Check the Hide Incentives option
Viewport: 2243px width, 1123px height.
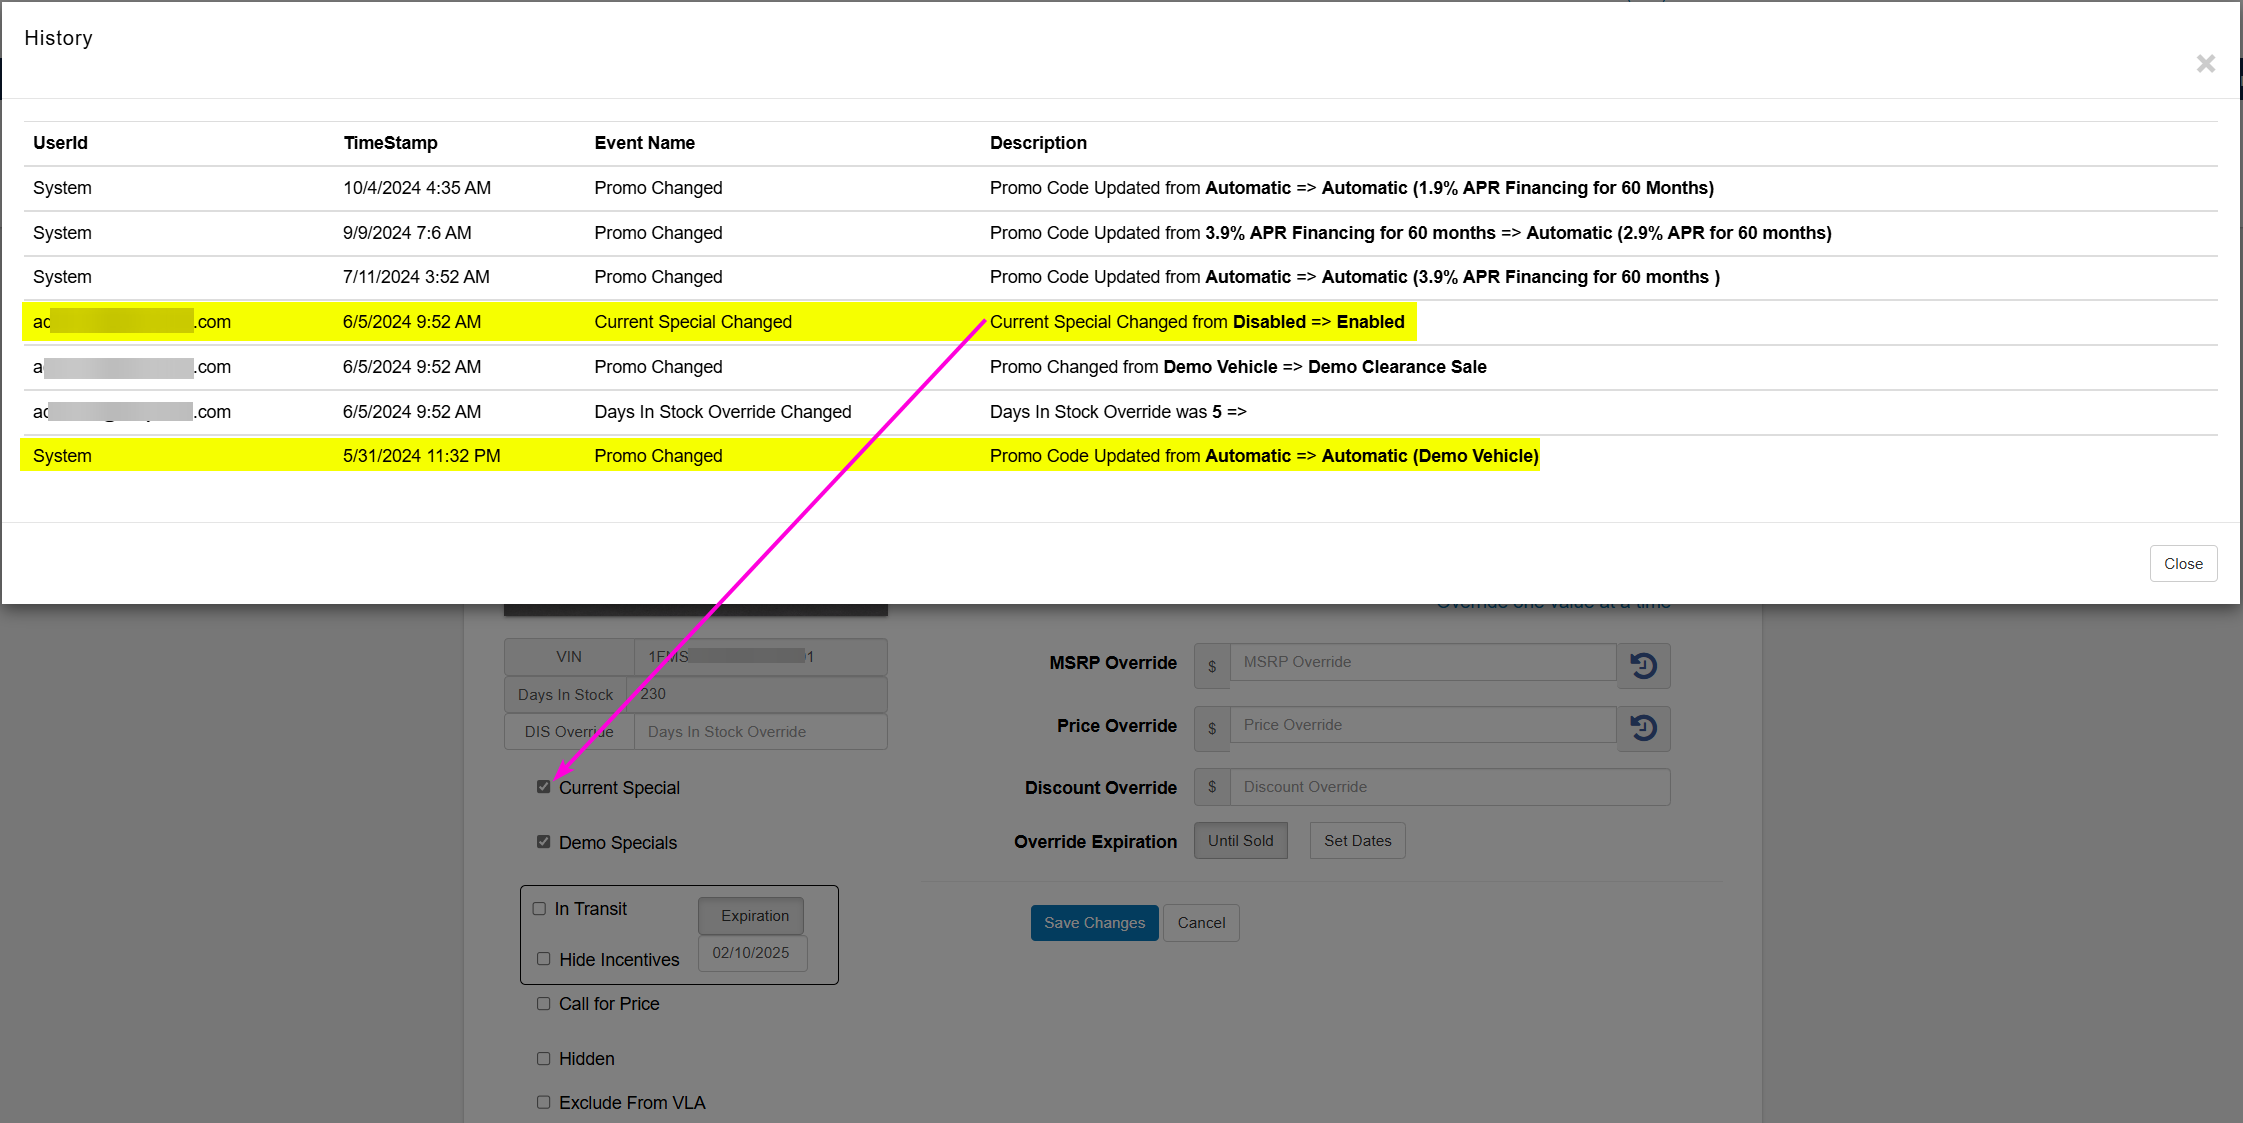point(544,959)
